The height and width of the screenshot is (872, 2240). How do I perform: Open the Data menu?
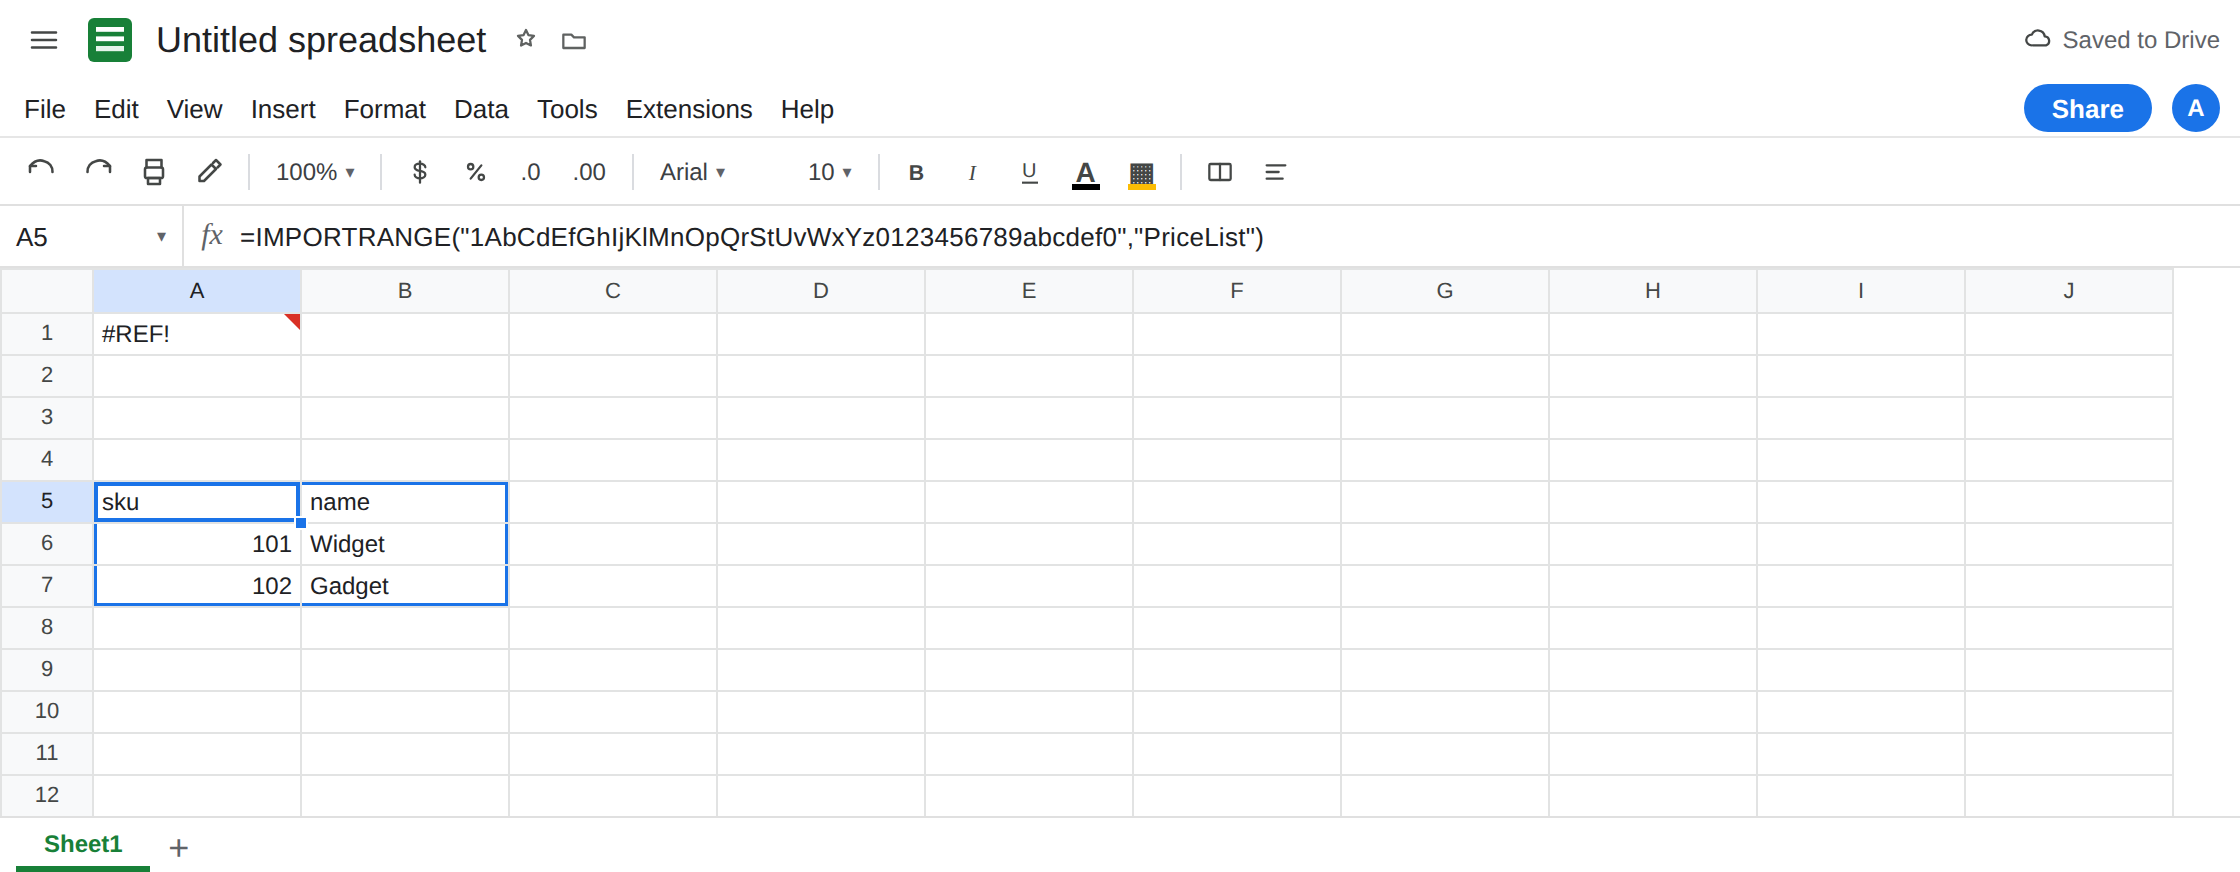[481, 109]
